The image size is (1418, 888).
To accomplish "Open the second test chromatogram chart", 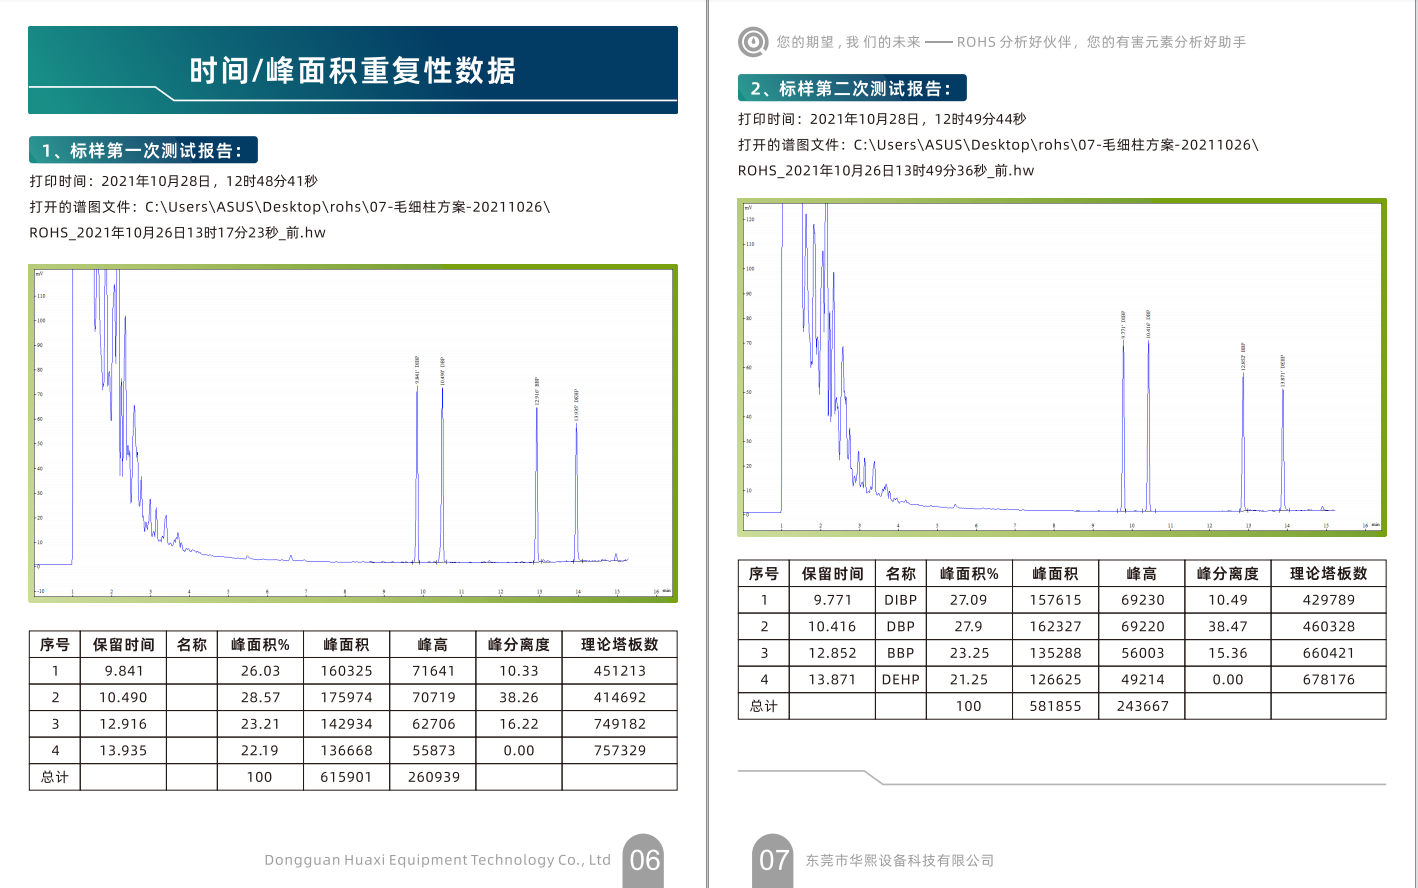I will 1062,367.
